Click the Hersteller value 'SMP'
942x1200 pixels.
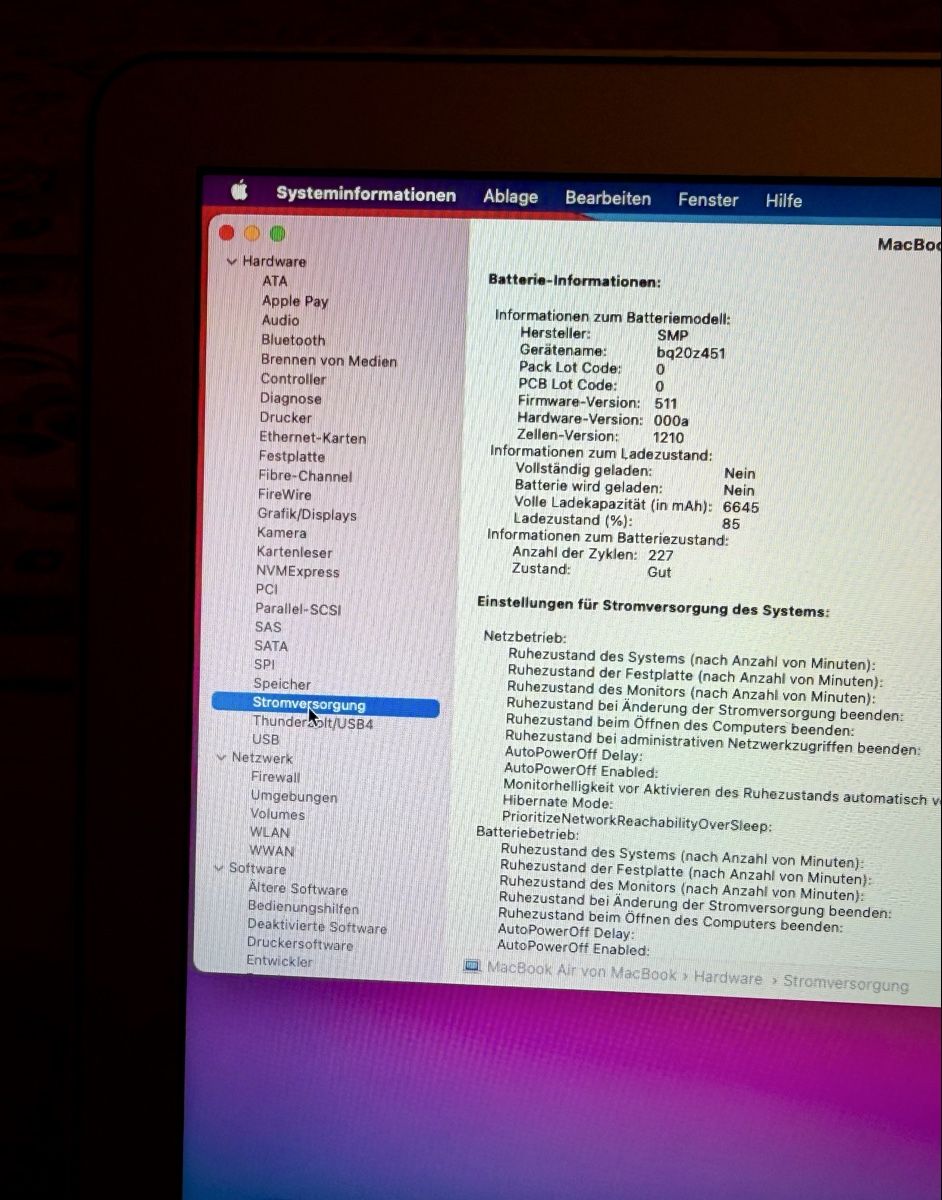(x=672, y=335)
